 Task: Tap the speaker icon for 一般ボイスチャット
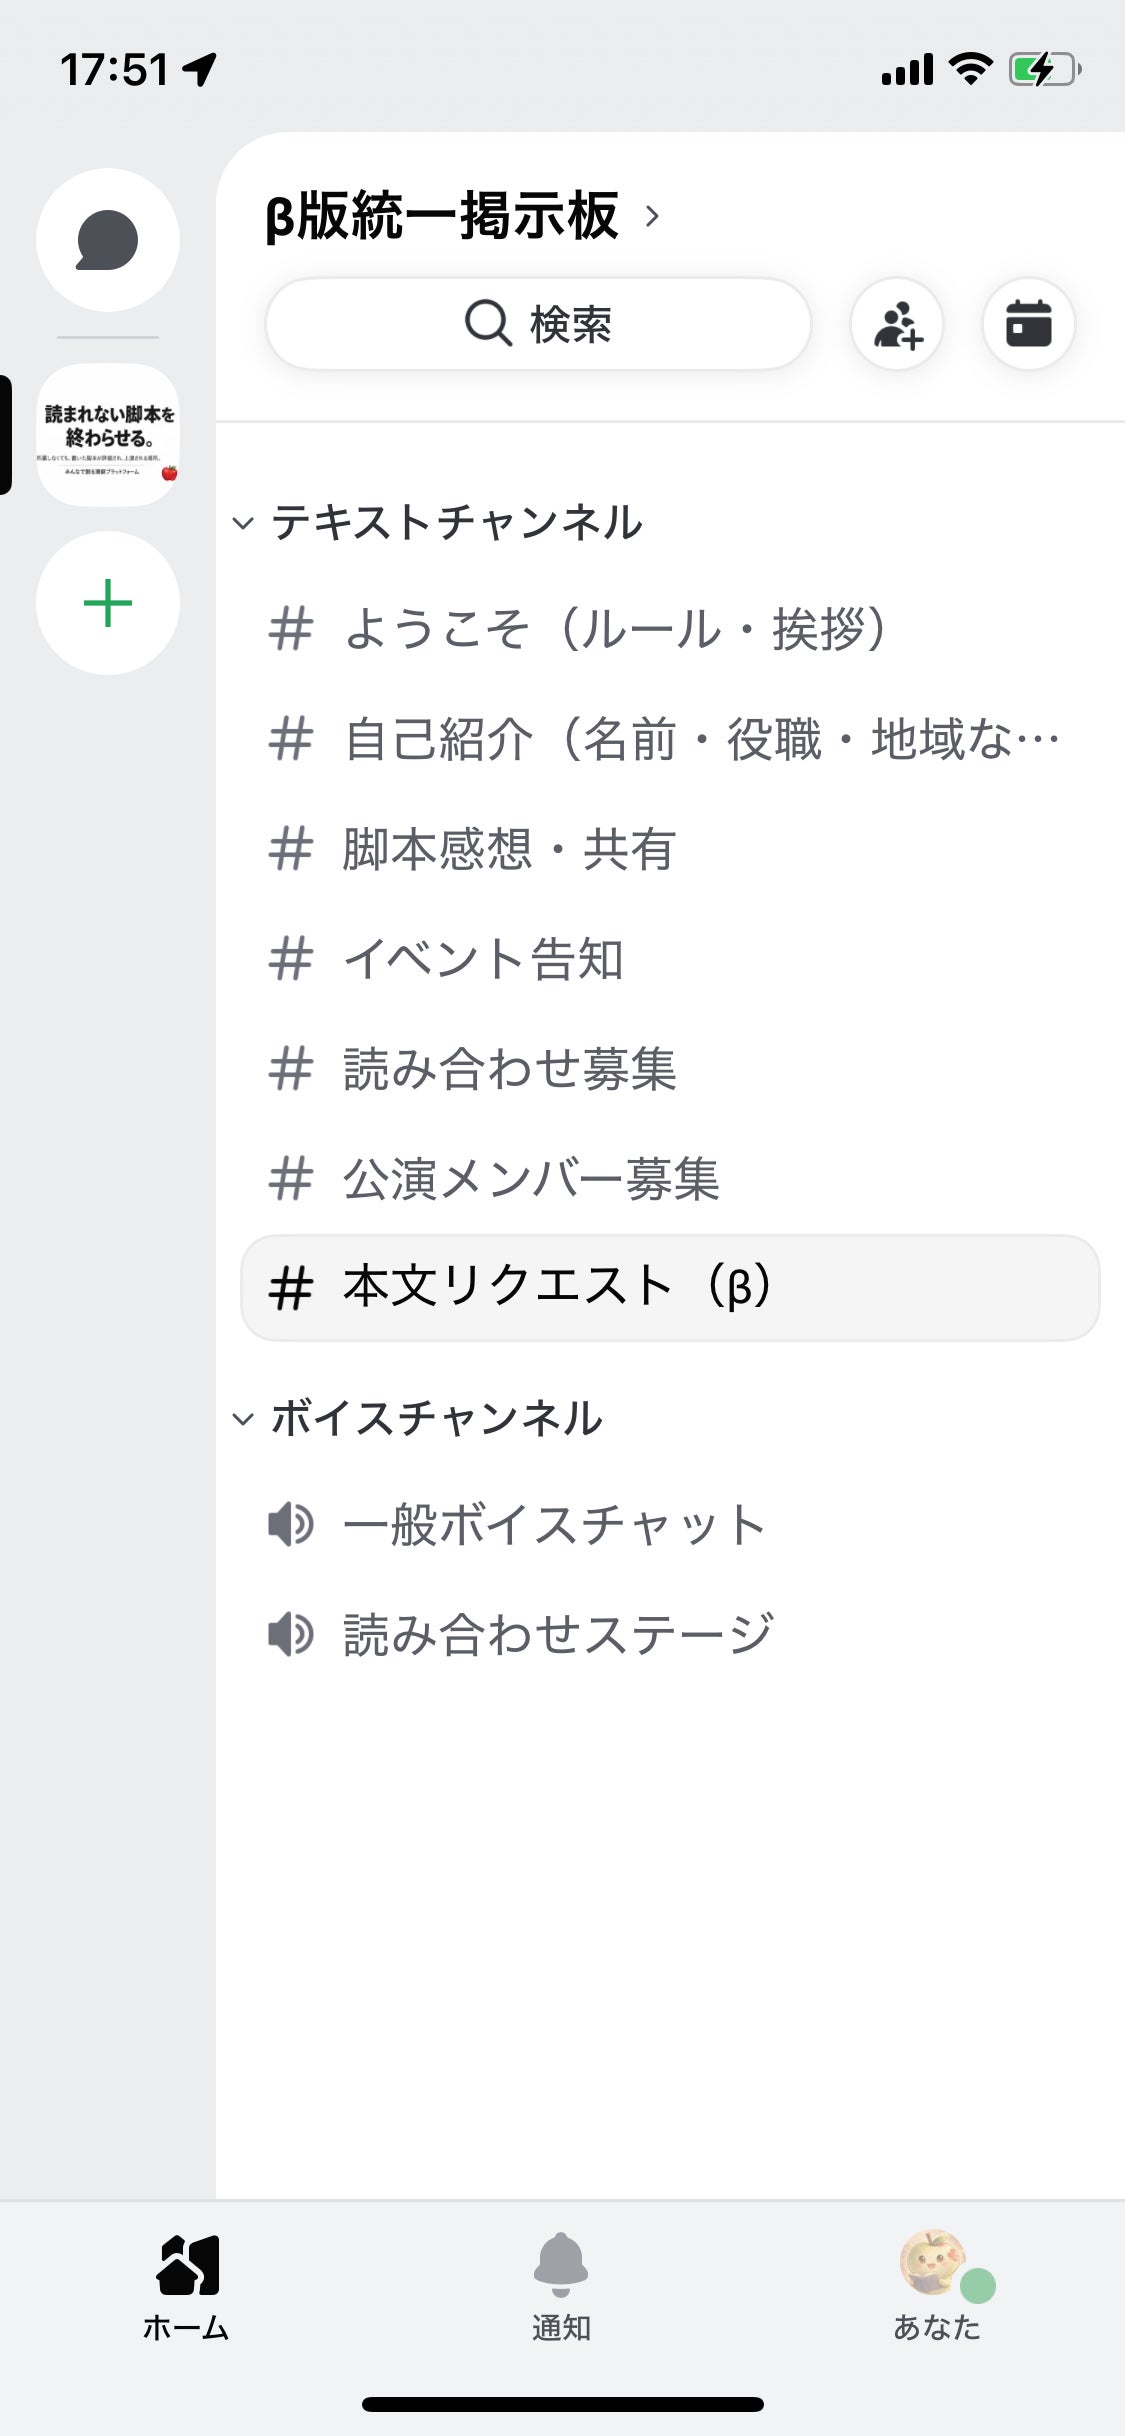[x=291, y=1525]
